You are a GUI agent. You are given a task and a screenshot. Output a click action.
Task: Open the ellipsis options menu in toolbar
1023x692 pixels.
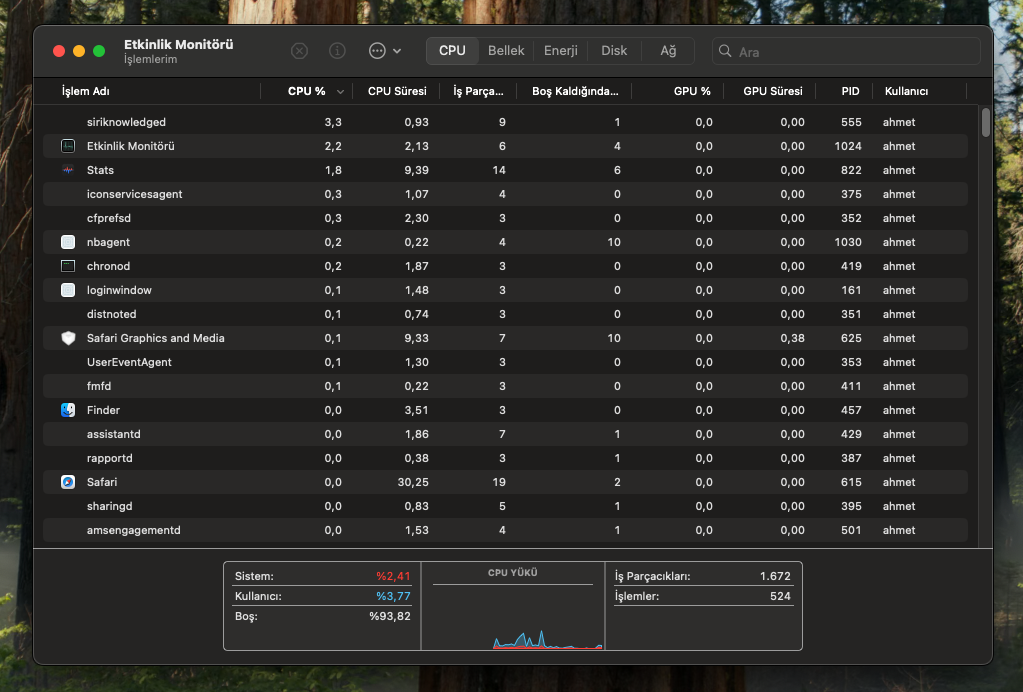coord(384,51)
